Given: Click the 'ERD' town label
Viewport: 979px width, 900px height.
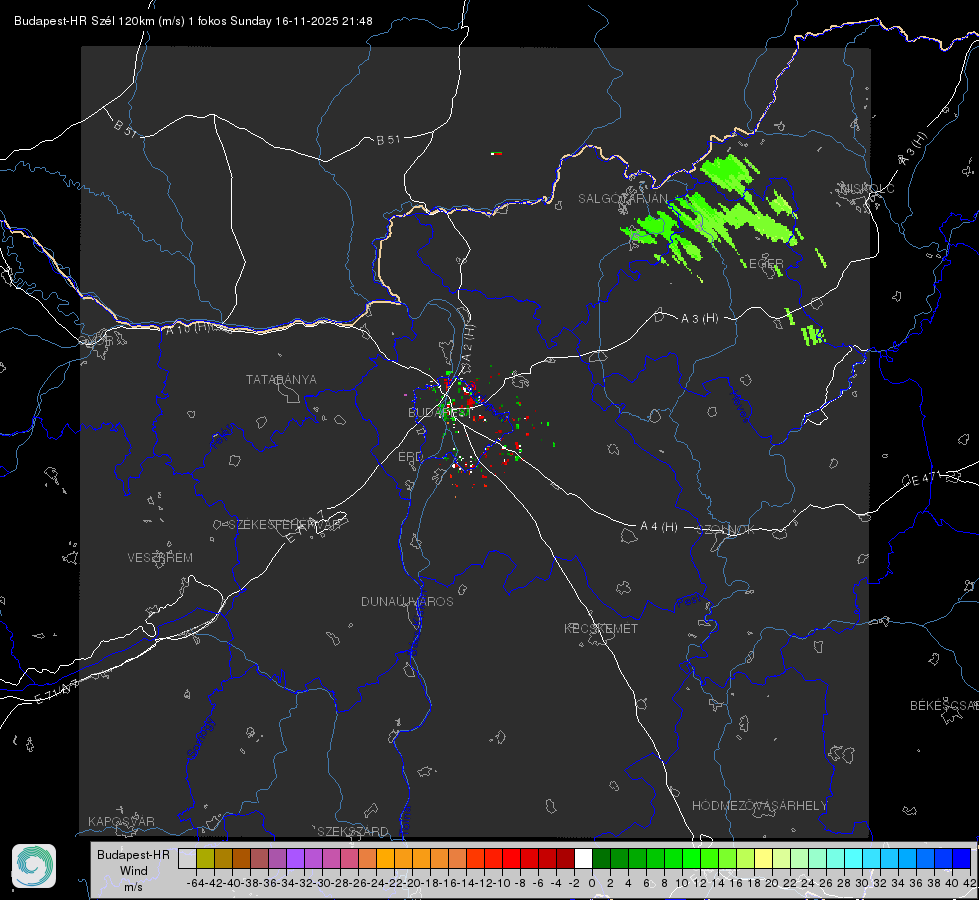Looking at the screenshot, I should pyautogui.click(x=410, y=457).
